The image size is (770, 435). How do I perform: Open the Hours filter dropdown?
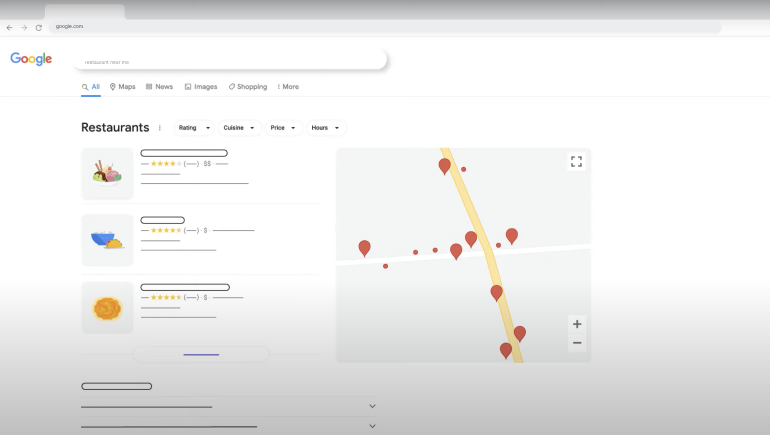326,128
